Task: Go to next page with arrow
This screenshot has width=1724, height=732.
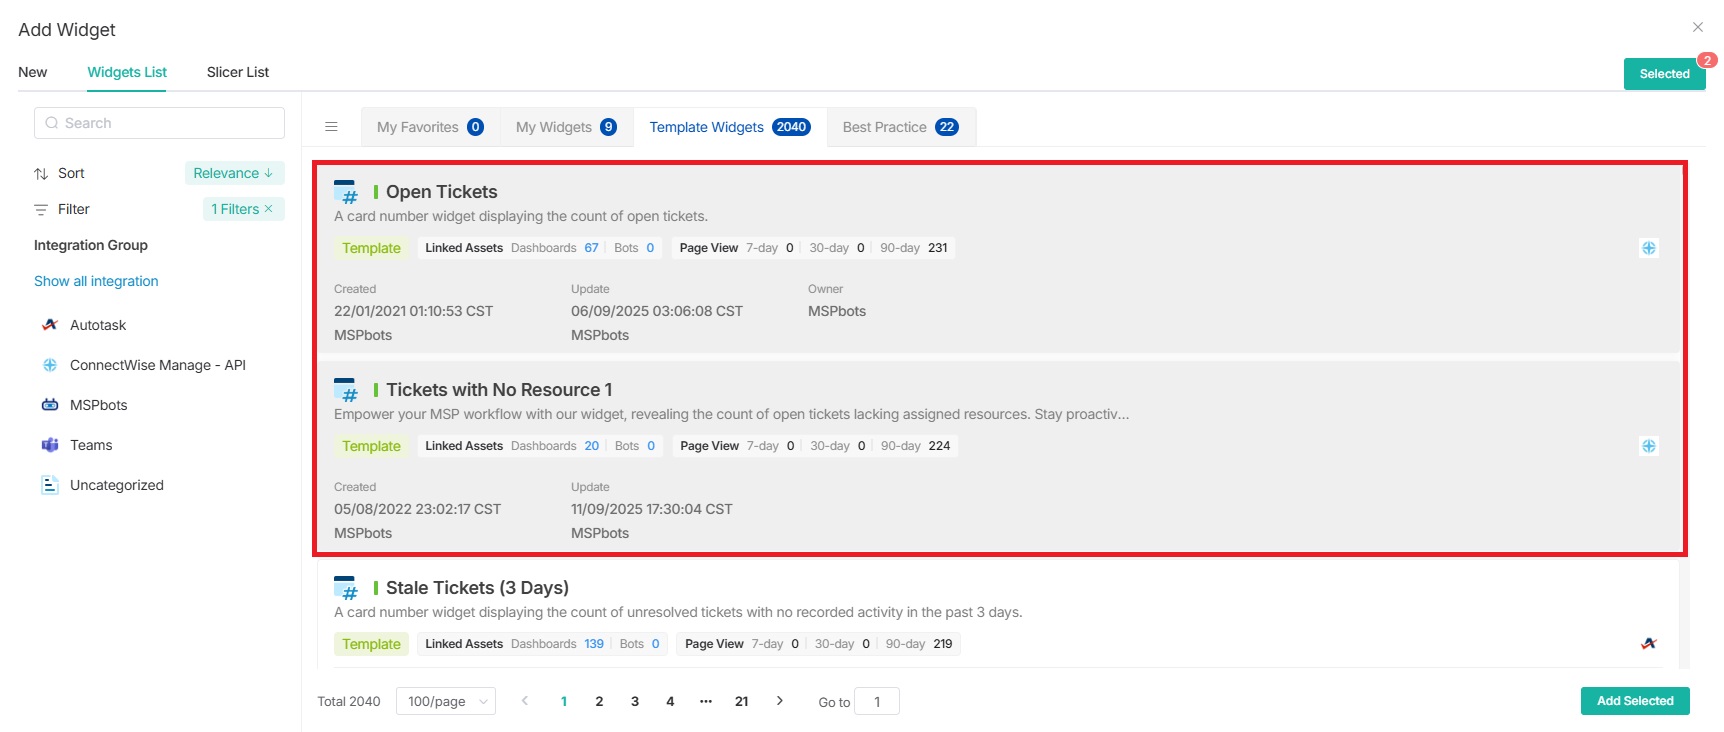Action: click(x=780, y=701)
